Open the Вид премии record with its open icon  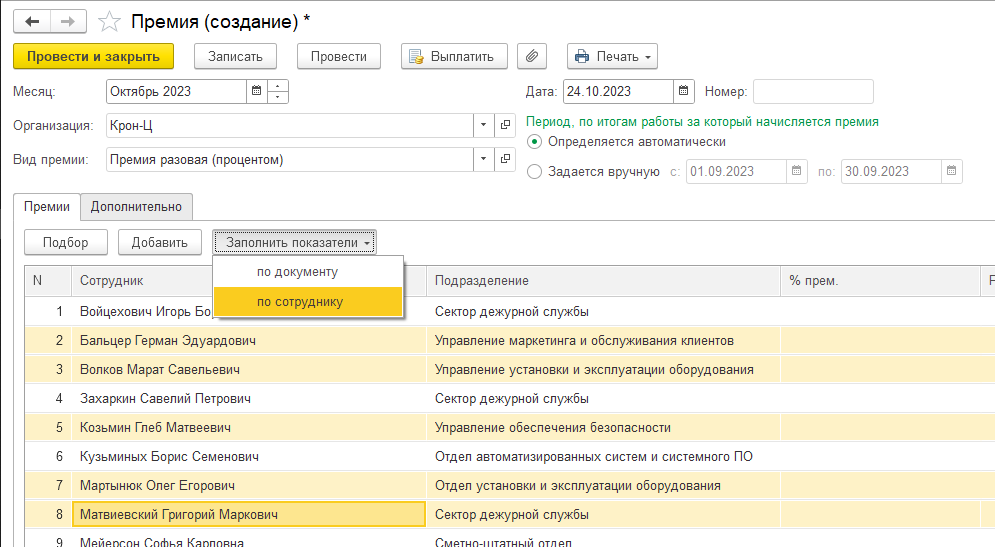(506, 159)
